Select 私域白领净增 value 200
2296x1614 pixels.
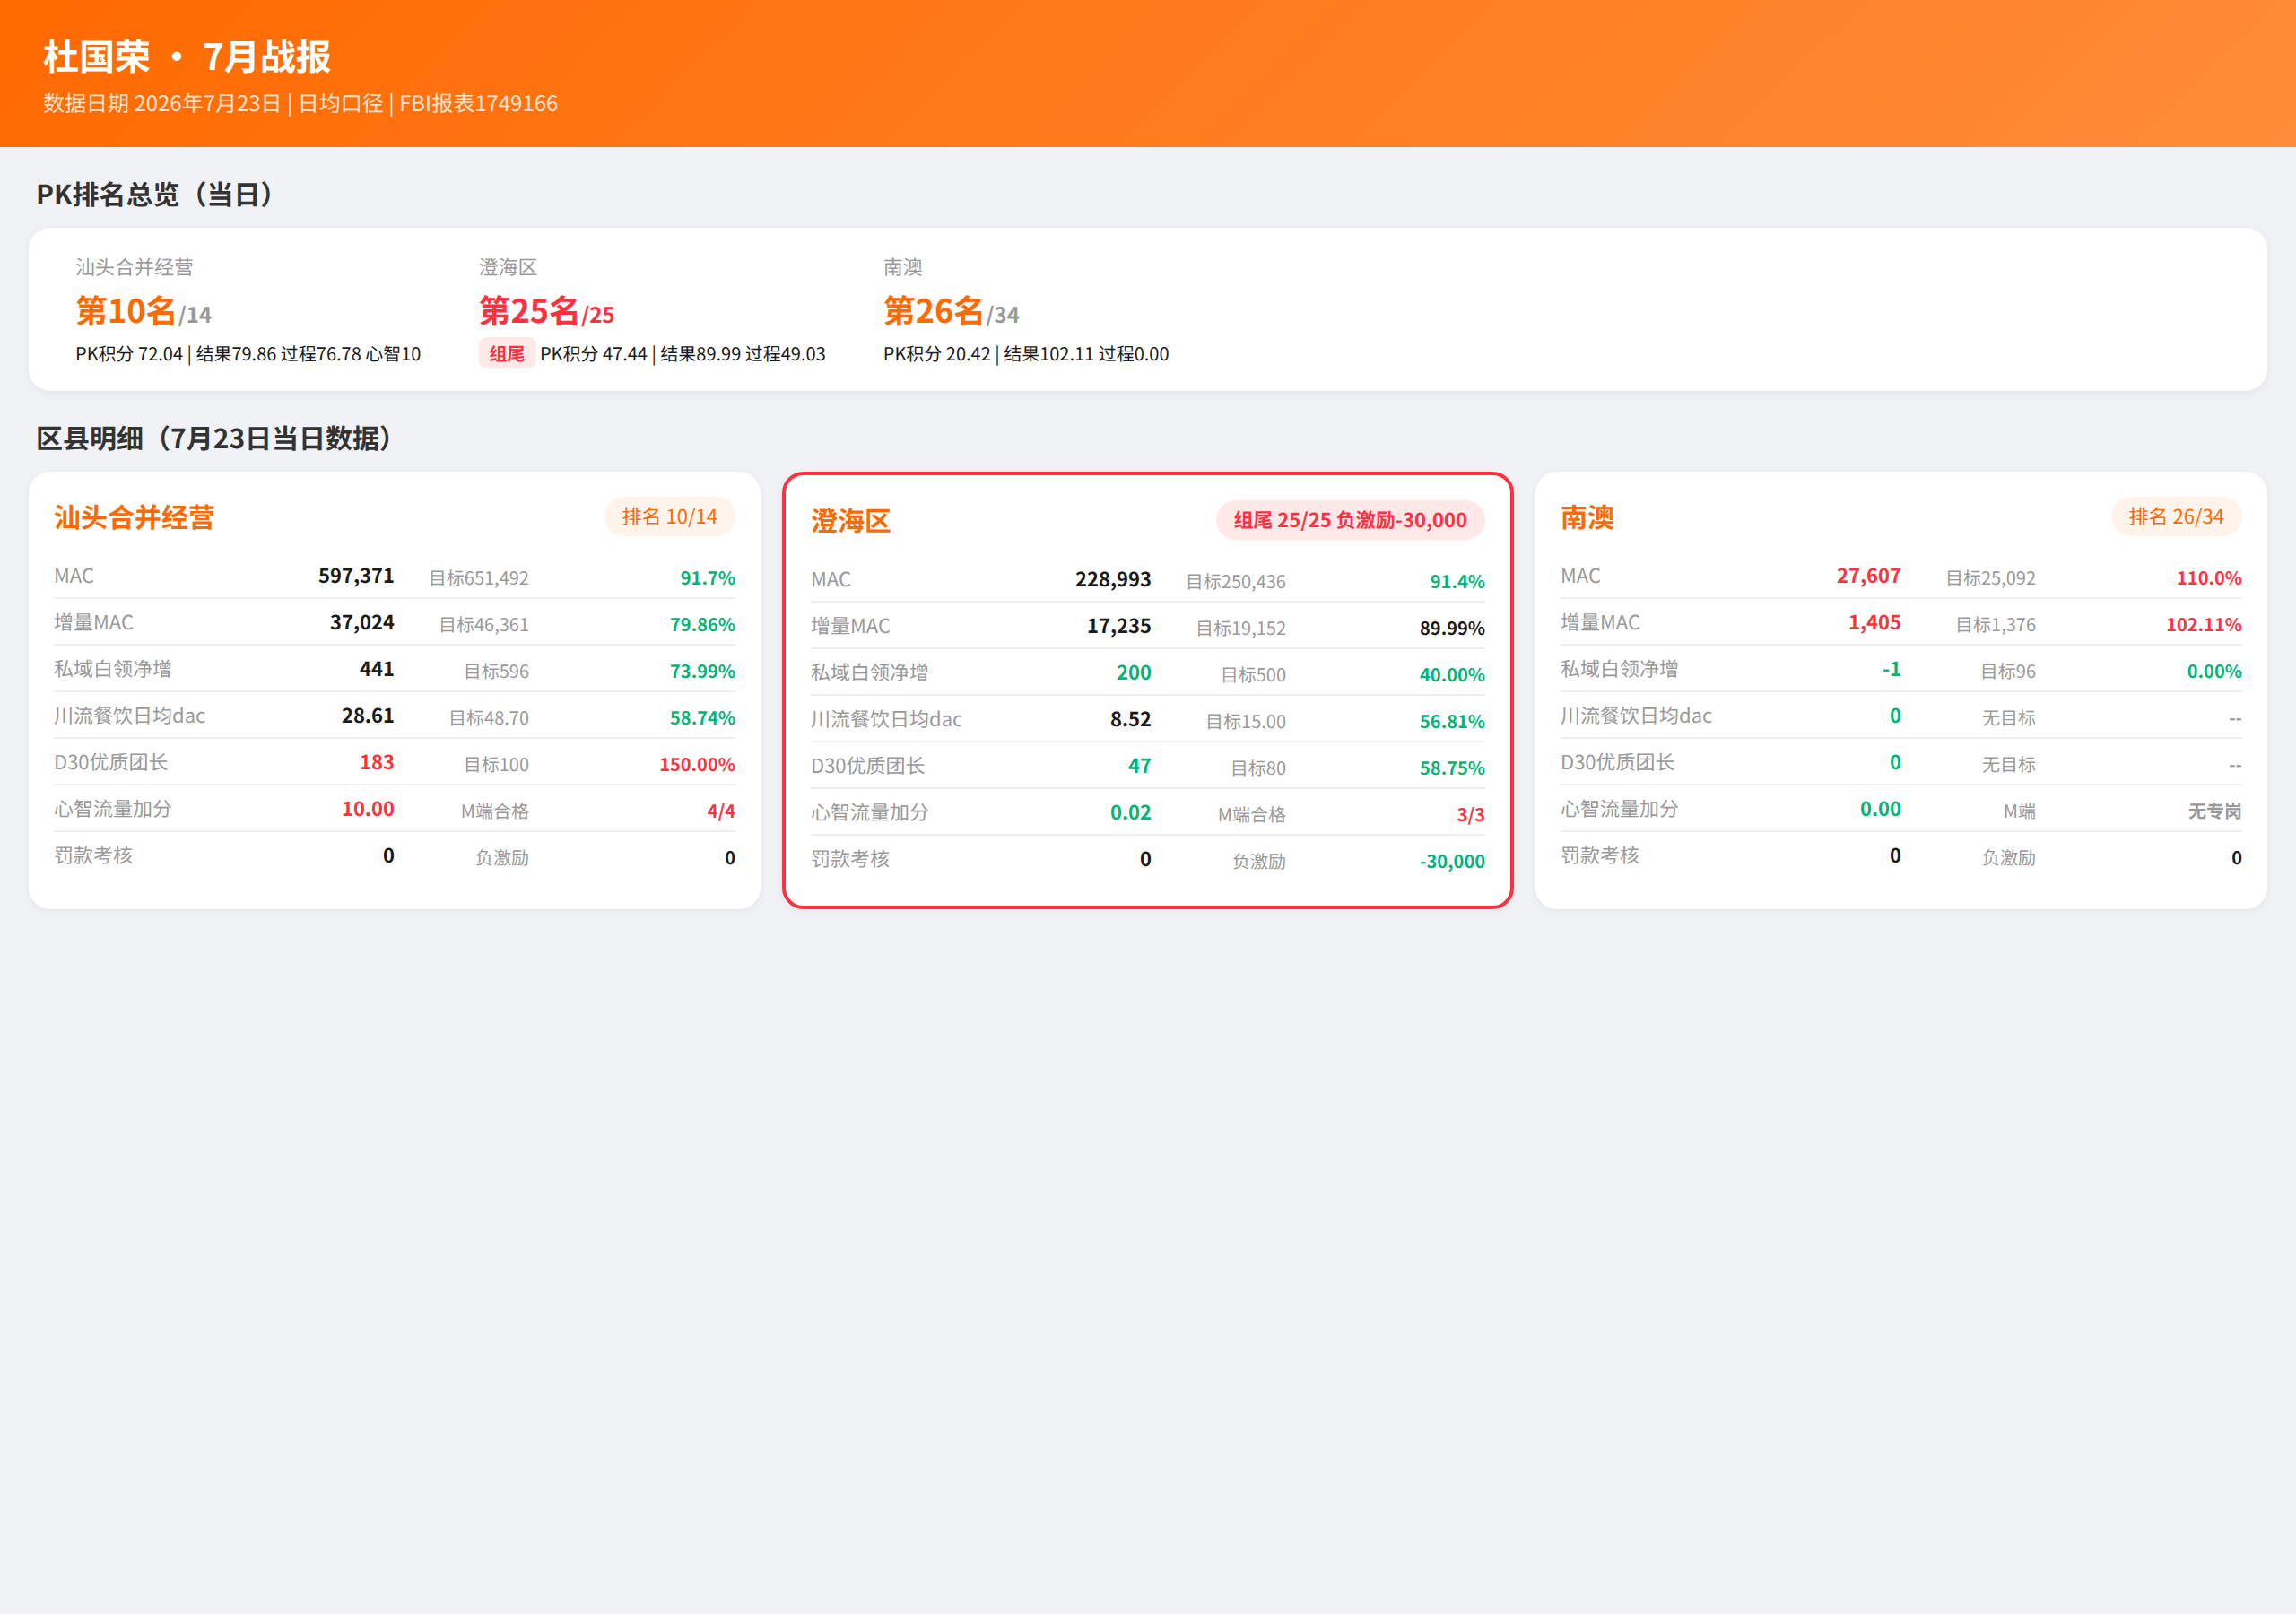[x=1134, y=673]
